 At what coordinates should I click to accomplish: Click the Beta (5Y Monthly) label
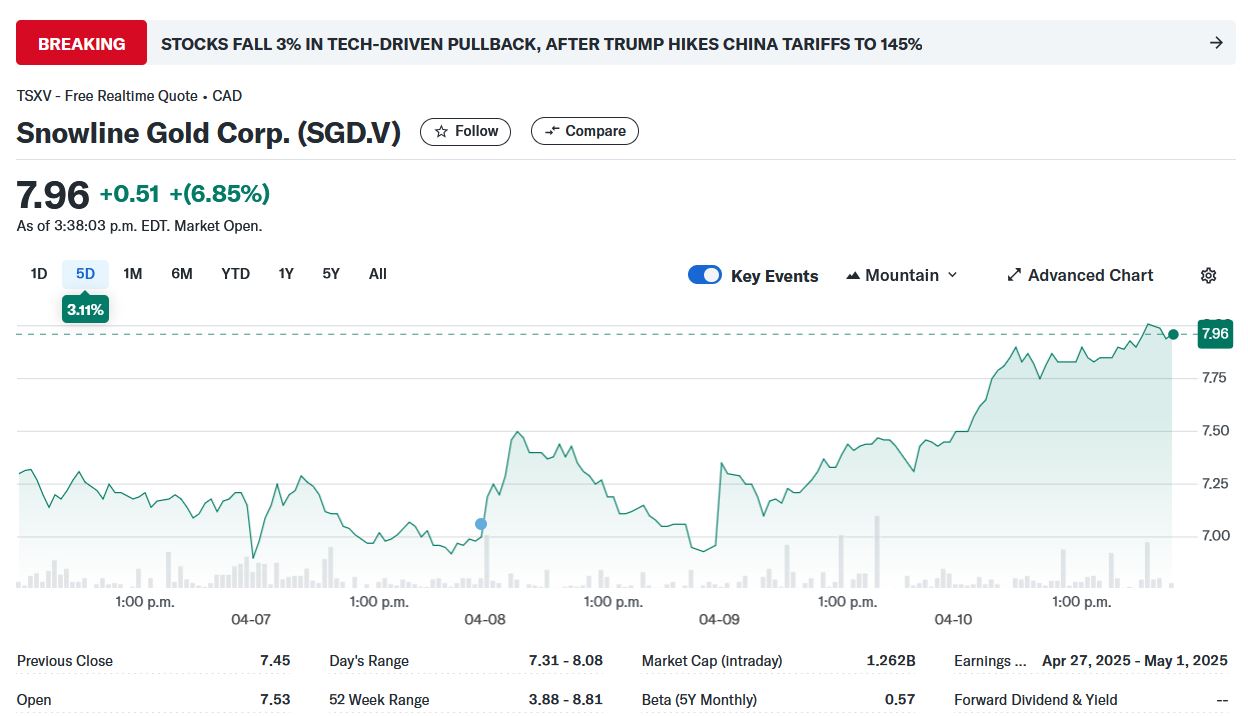click(699, 700)
